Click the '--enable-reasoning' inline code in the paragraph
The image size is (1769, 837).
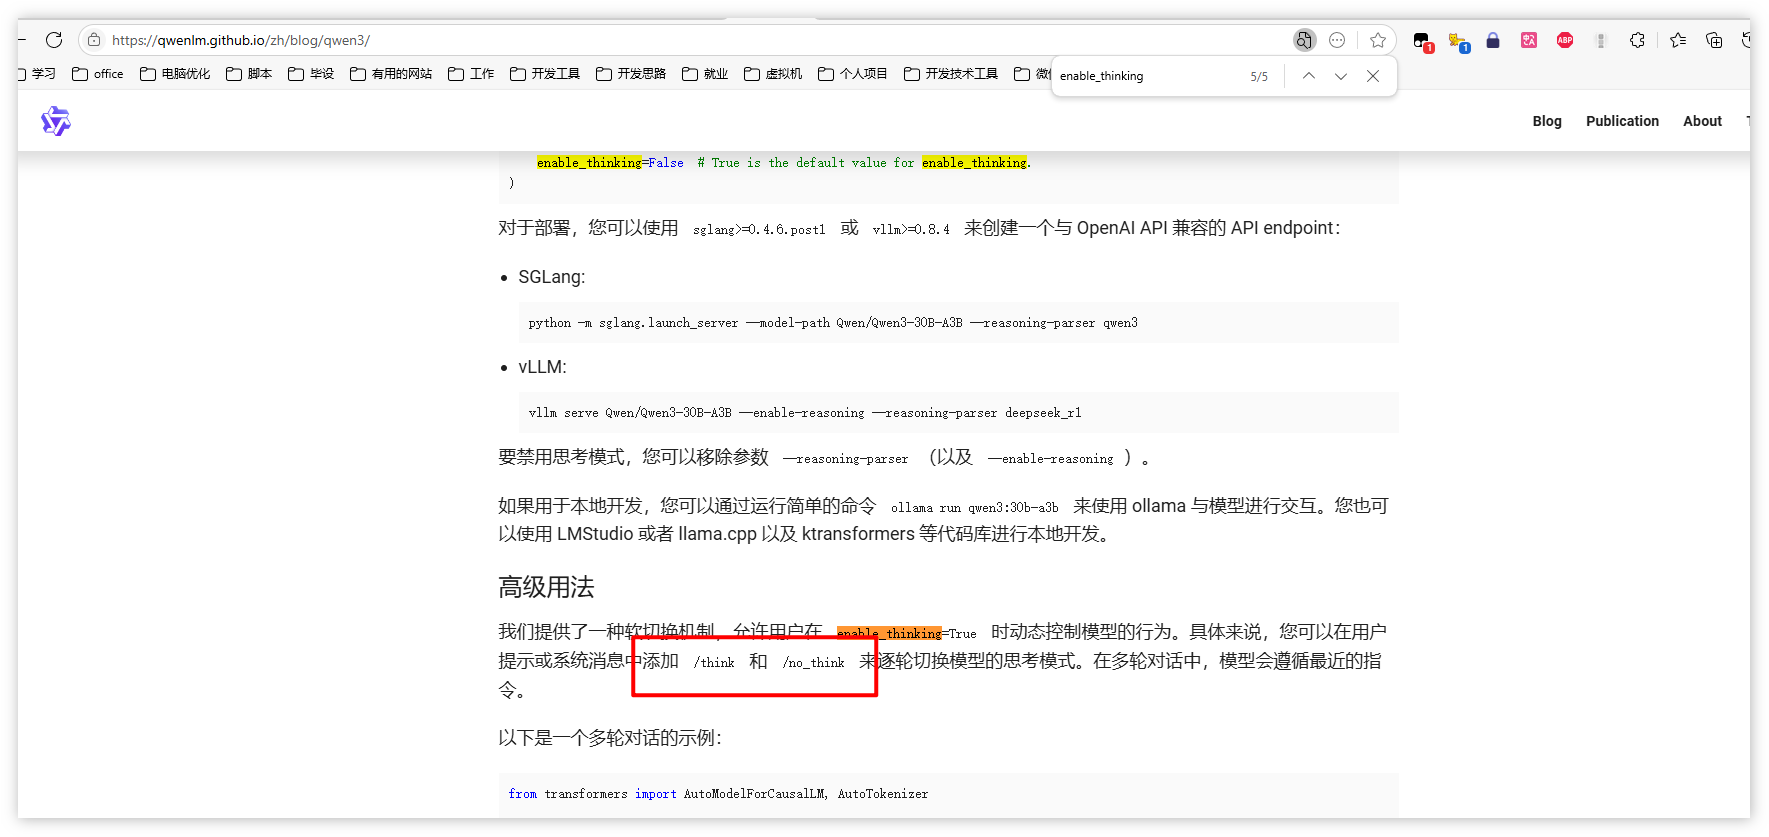(1051, 459)
